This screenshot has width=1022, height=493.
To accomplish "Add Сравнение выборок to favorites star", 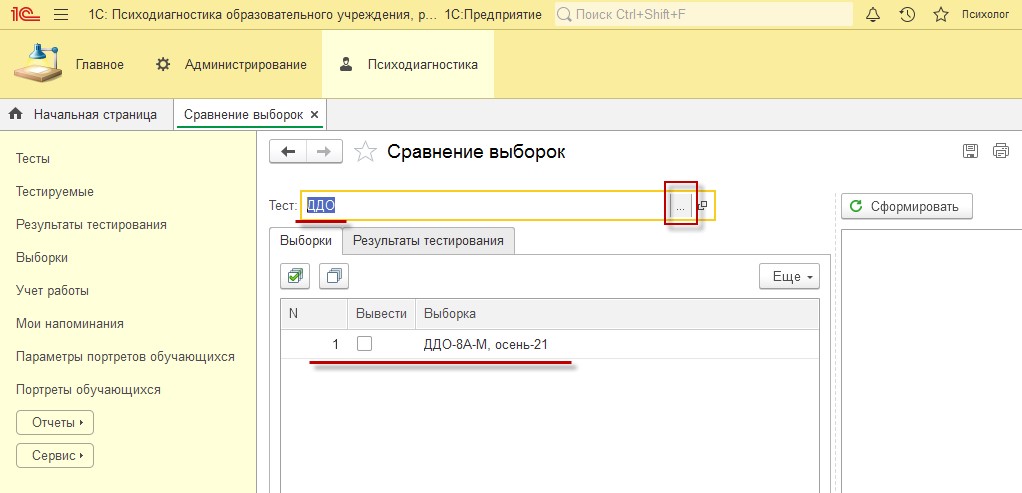I will (365, 152).
